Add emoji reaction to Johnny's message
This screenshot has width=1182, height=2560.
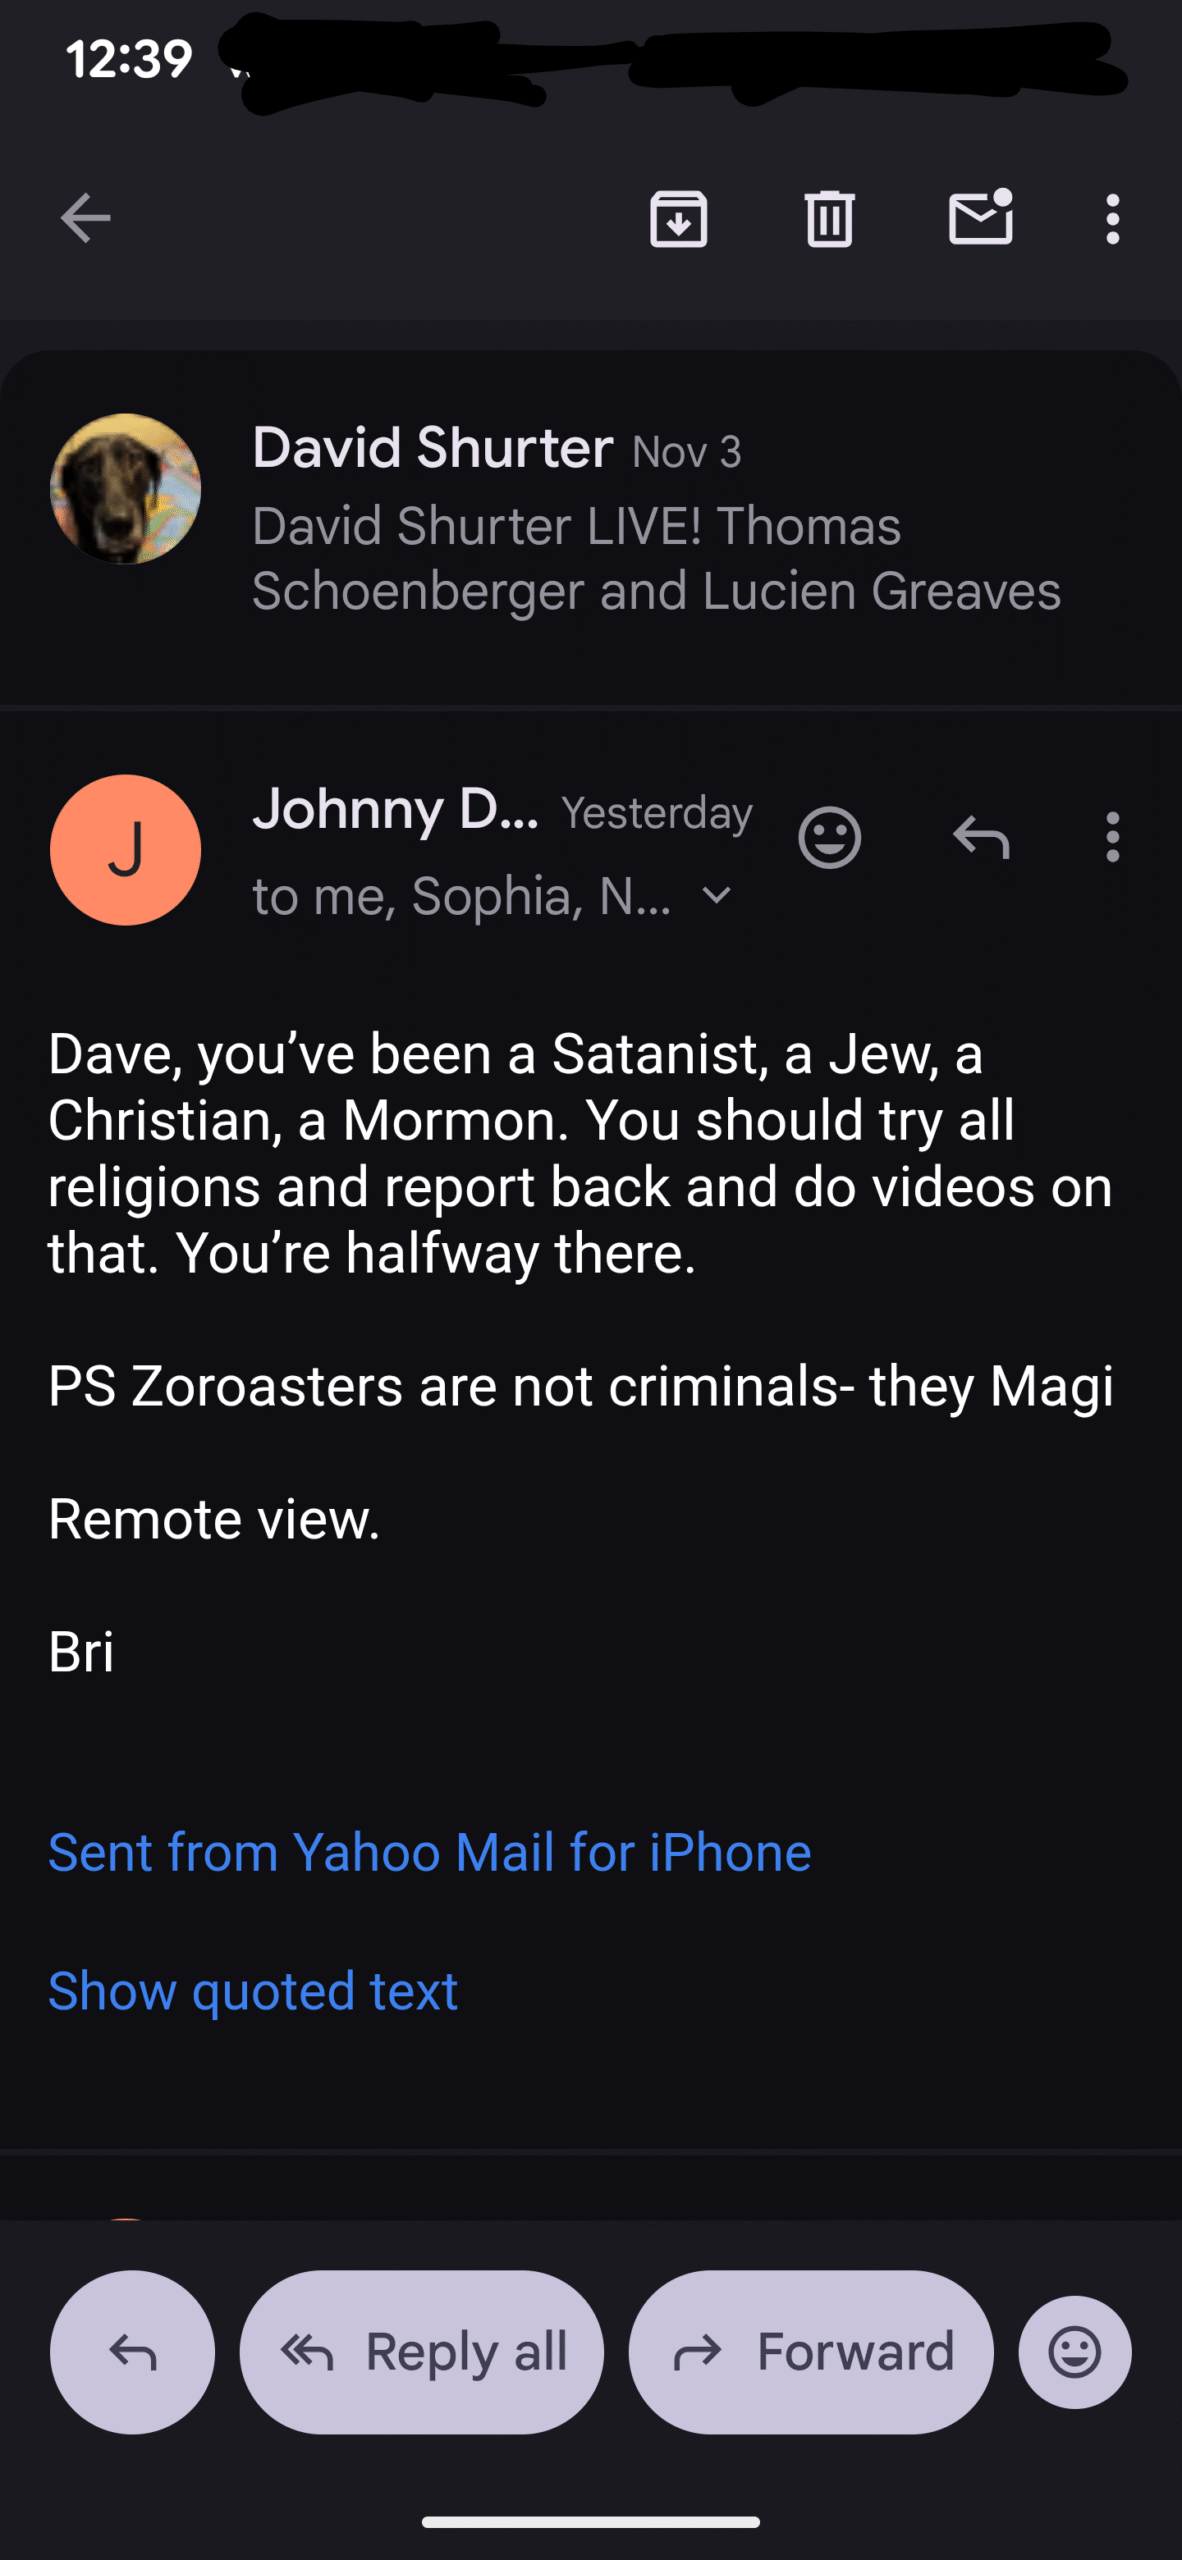coord(829,837)
